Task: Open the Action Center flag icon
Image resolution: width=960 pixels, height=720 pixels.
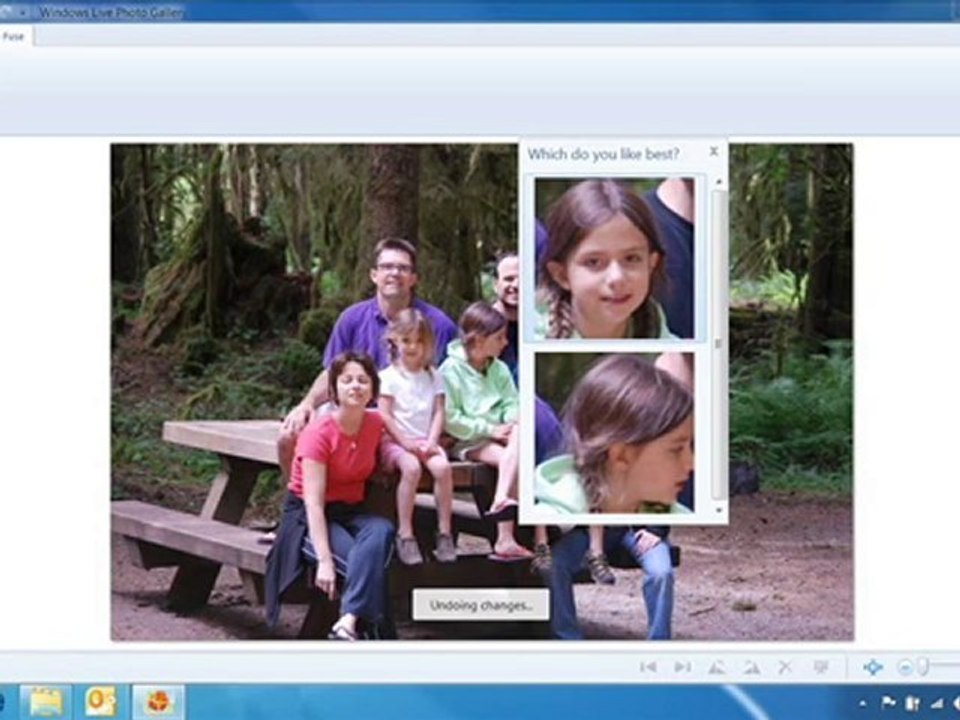Action: click(x=888, y=703)
